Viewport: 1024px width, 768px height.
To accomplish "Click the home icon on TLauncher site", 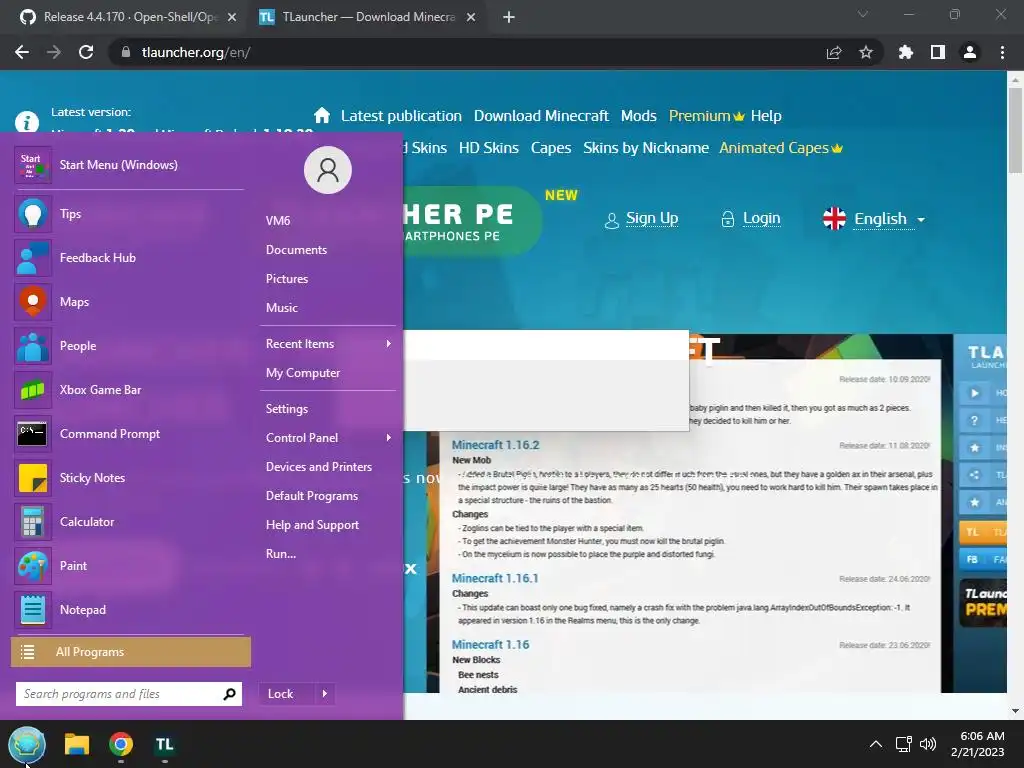I will (322, 116).
